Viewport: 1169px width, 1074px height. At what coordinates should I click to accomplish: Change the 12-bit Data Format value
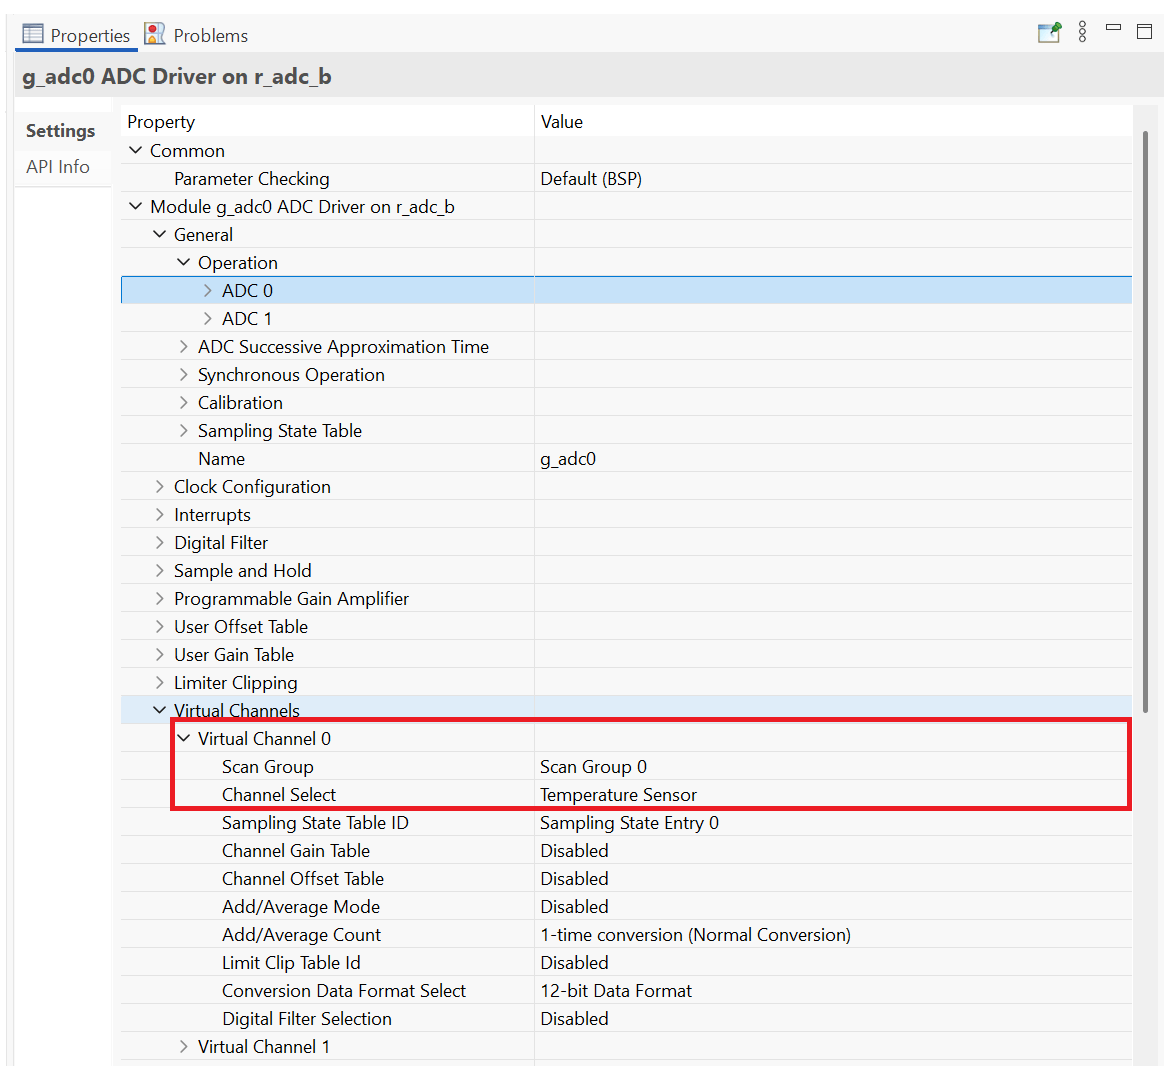click(x=616, y=991)
